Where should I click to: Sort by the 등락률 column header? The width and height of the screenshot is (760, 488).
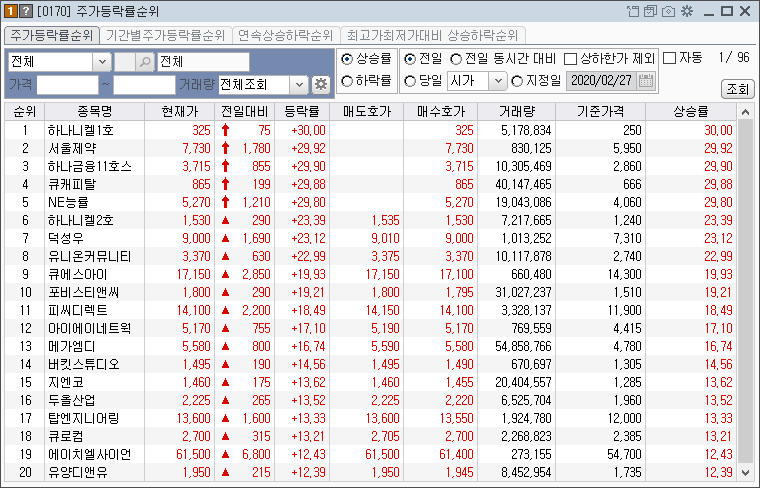click(x=302, y=111)
